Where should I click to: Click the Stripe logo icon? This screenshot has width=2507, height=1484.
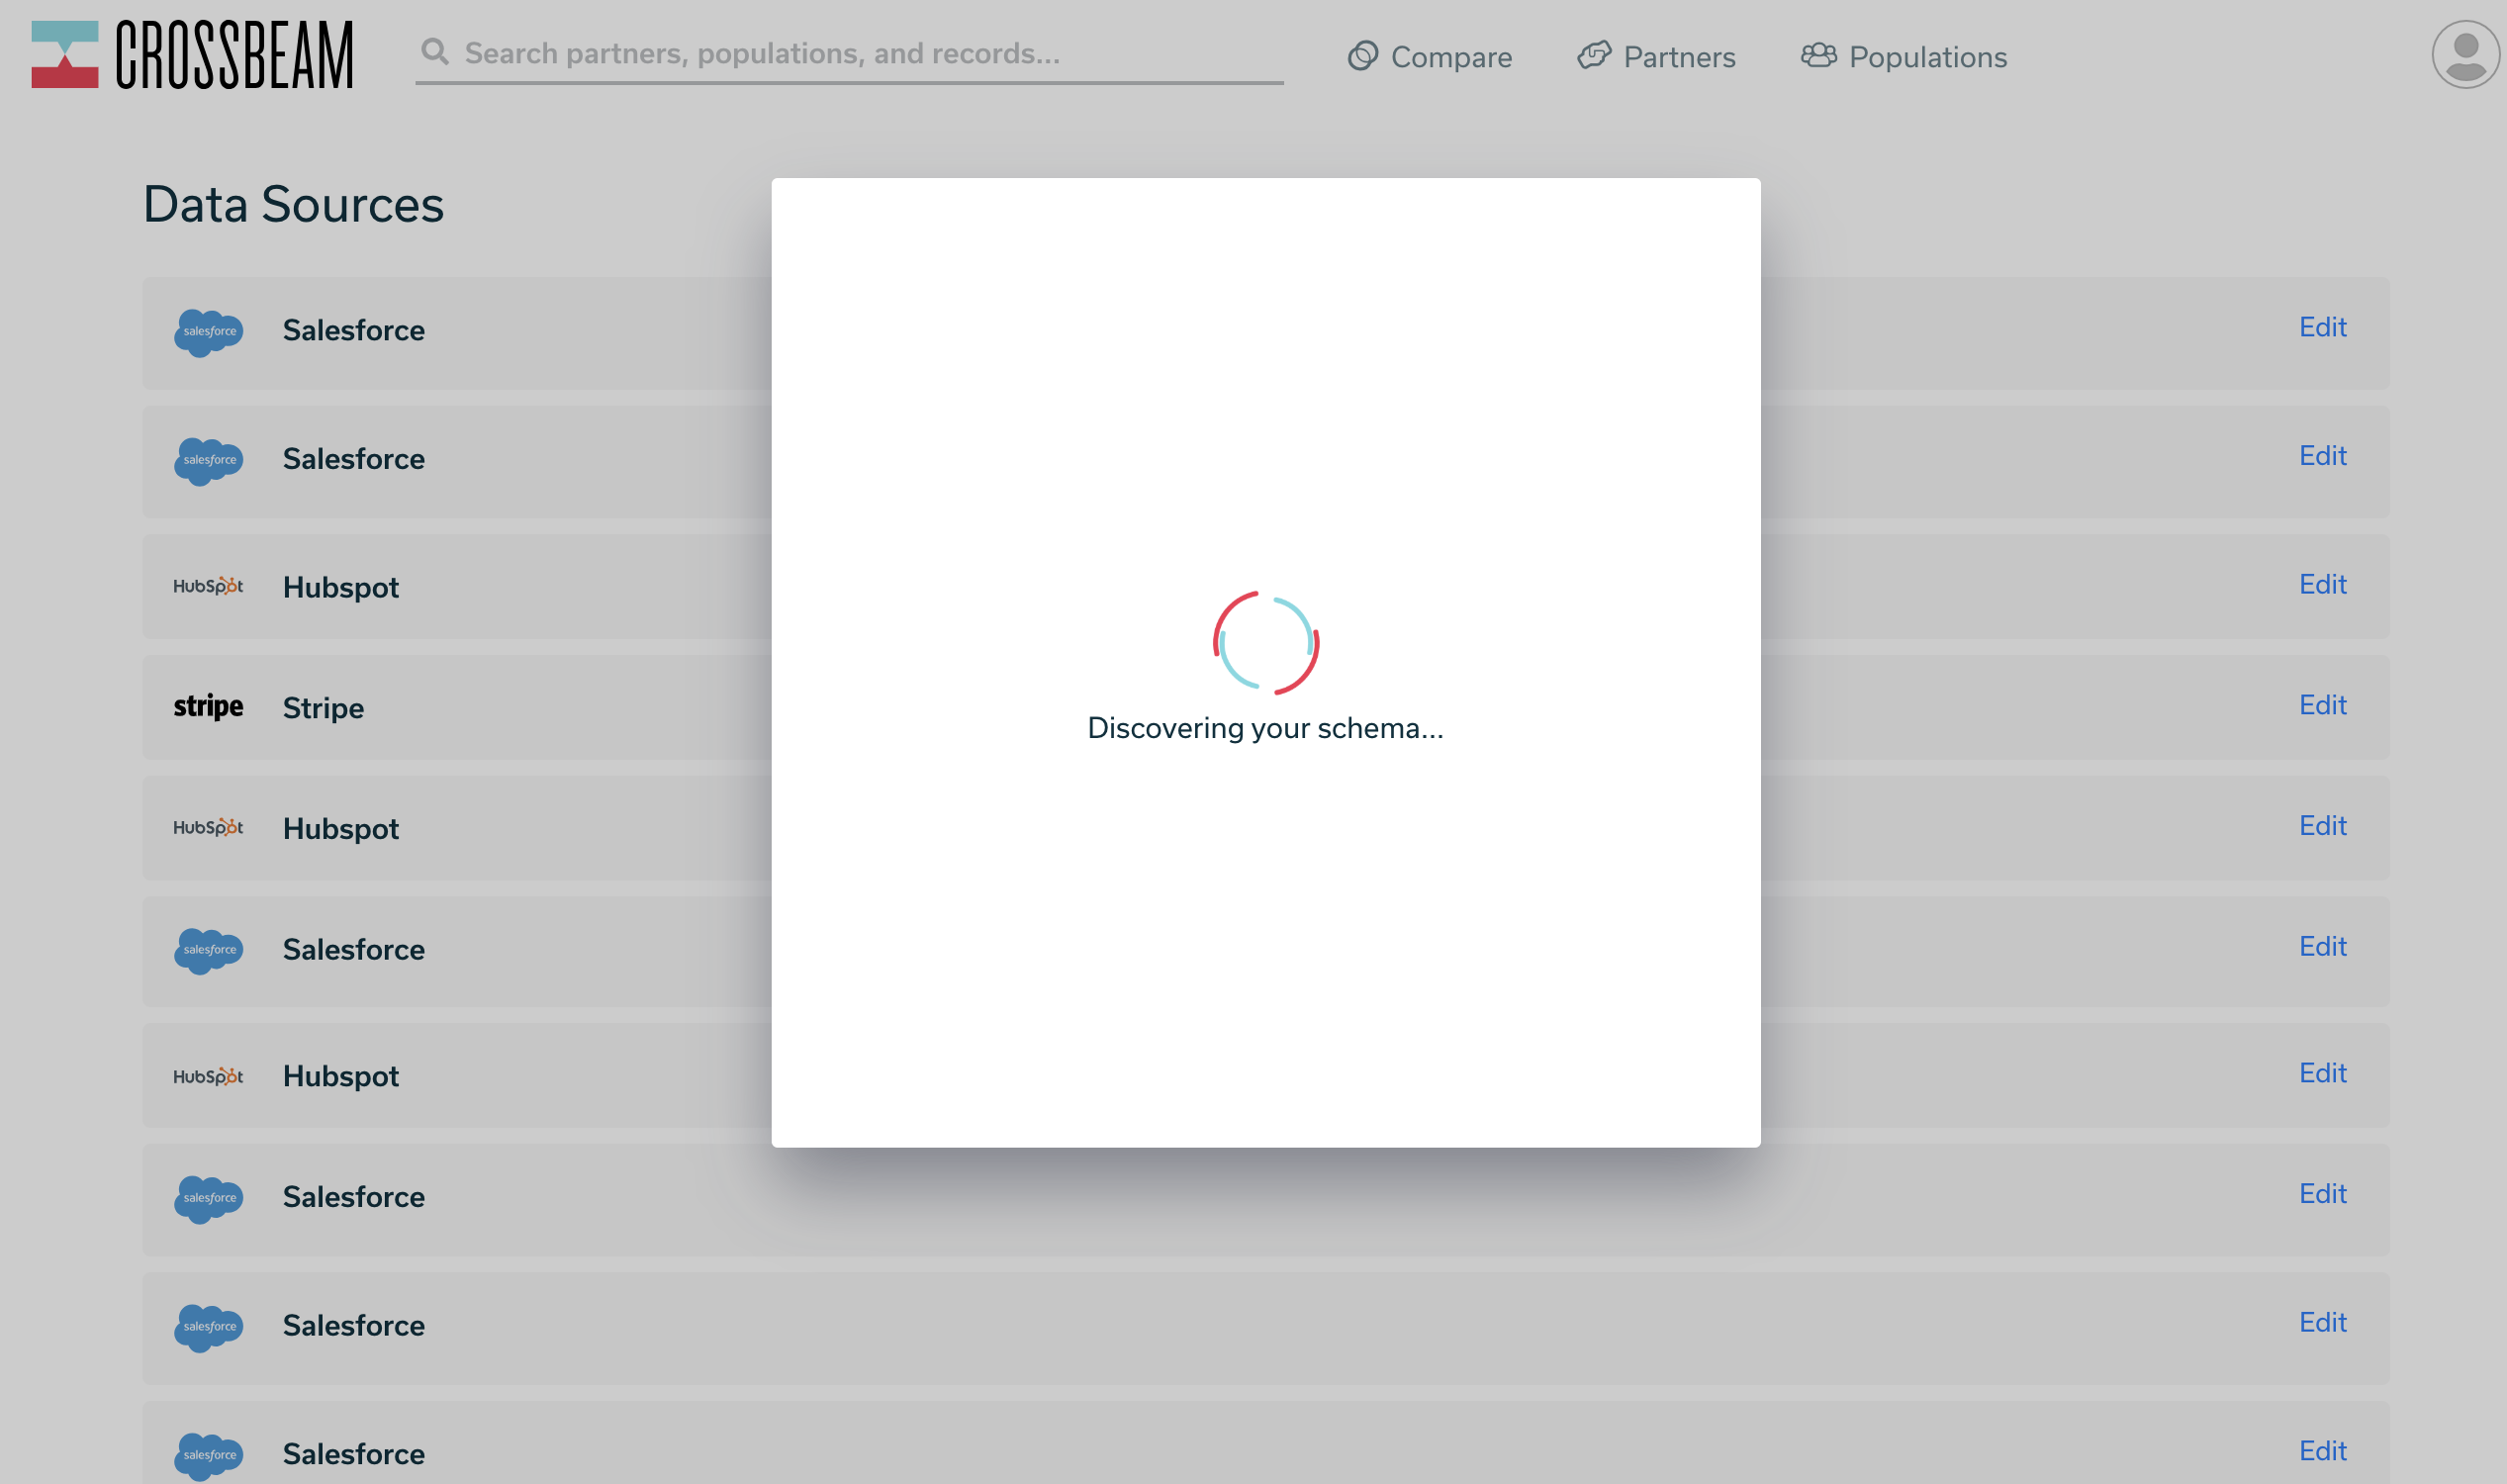pos(207,706)
